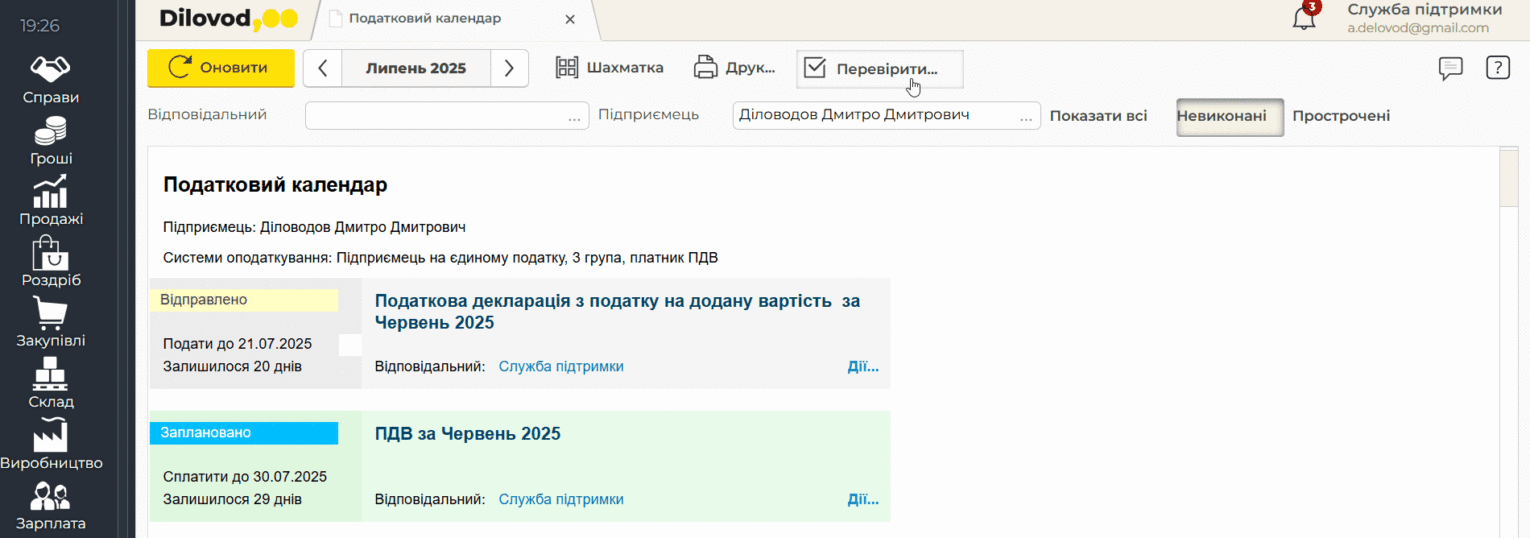The height and width of the screenshot is (538, 1530).
Task: Open notifications bell with 3 alerts
Action: coord(1306,16)
